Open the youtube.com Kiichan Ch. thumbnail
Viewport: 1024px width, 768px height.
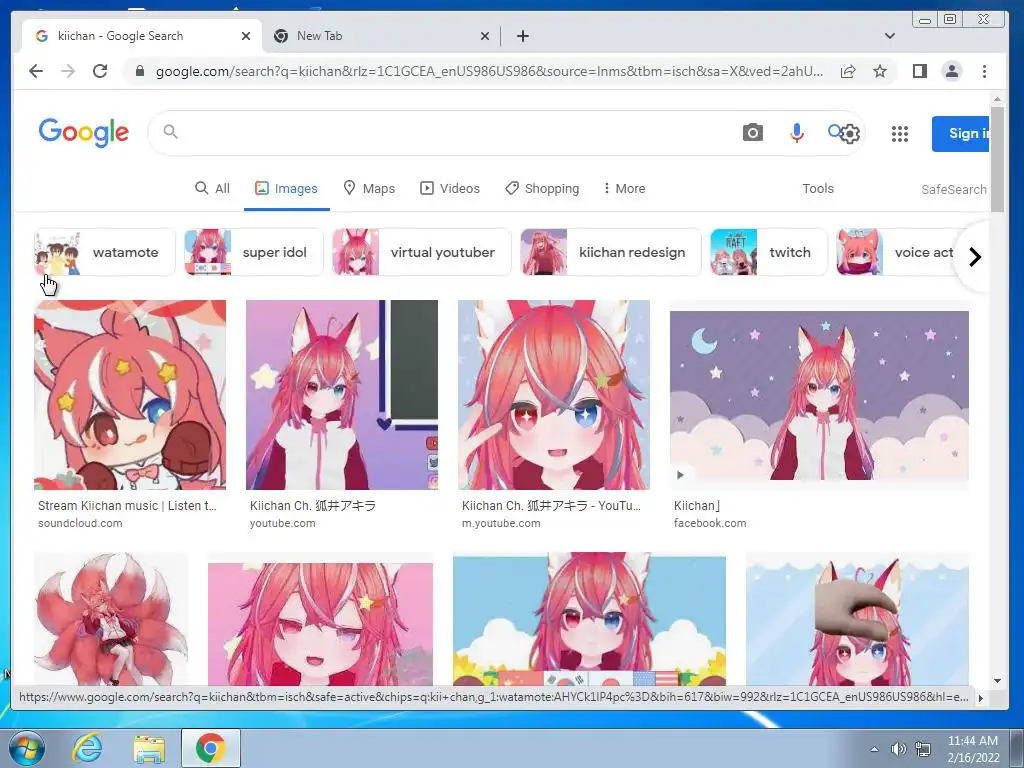[x=342, y=394]
